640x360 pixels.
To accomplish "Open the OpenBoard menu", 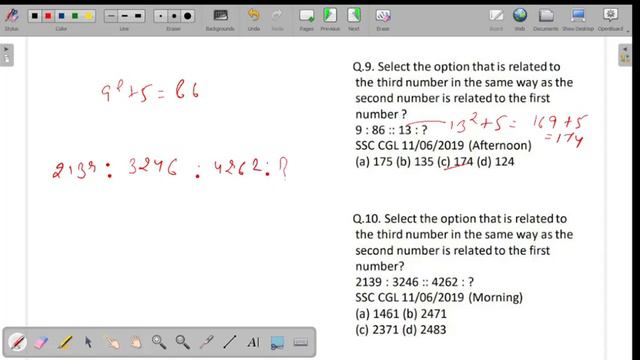I will [x=611, y=20].
